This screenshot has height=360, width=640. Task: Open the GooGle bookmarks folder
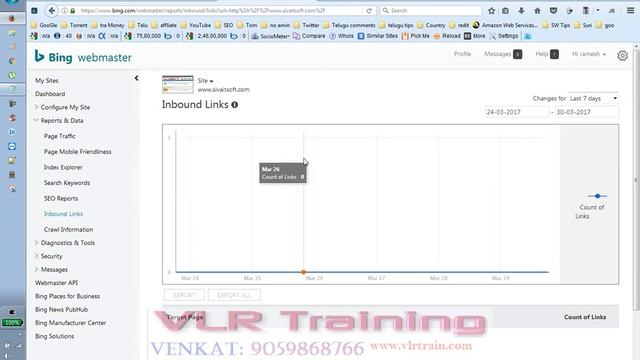pyautogui.click(x=44, y=25)
